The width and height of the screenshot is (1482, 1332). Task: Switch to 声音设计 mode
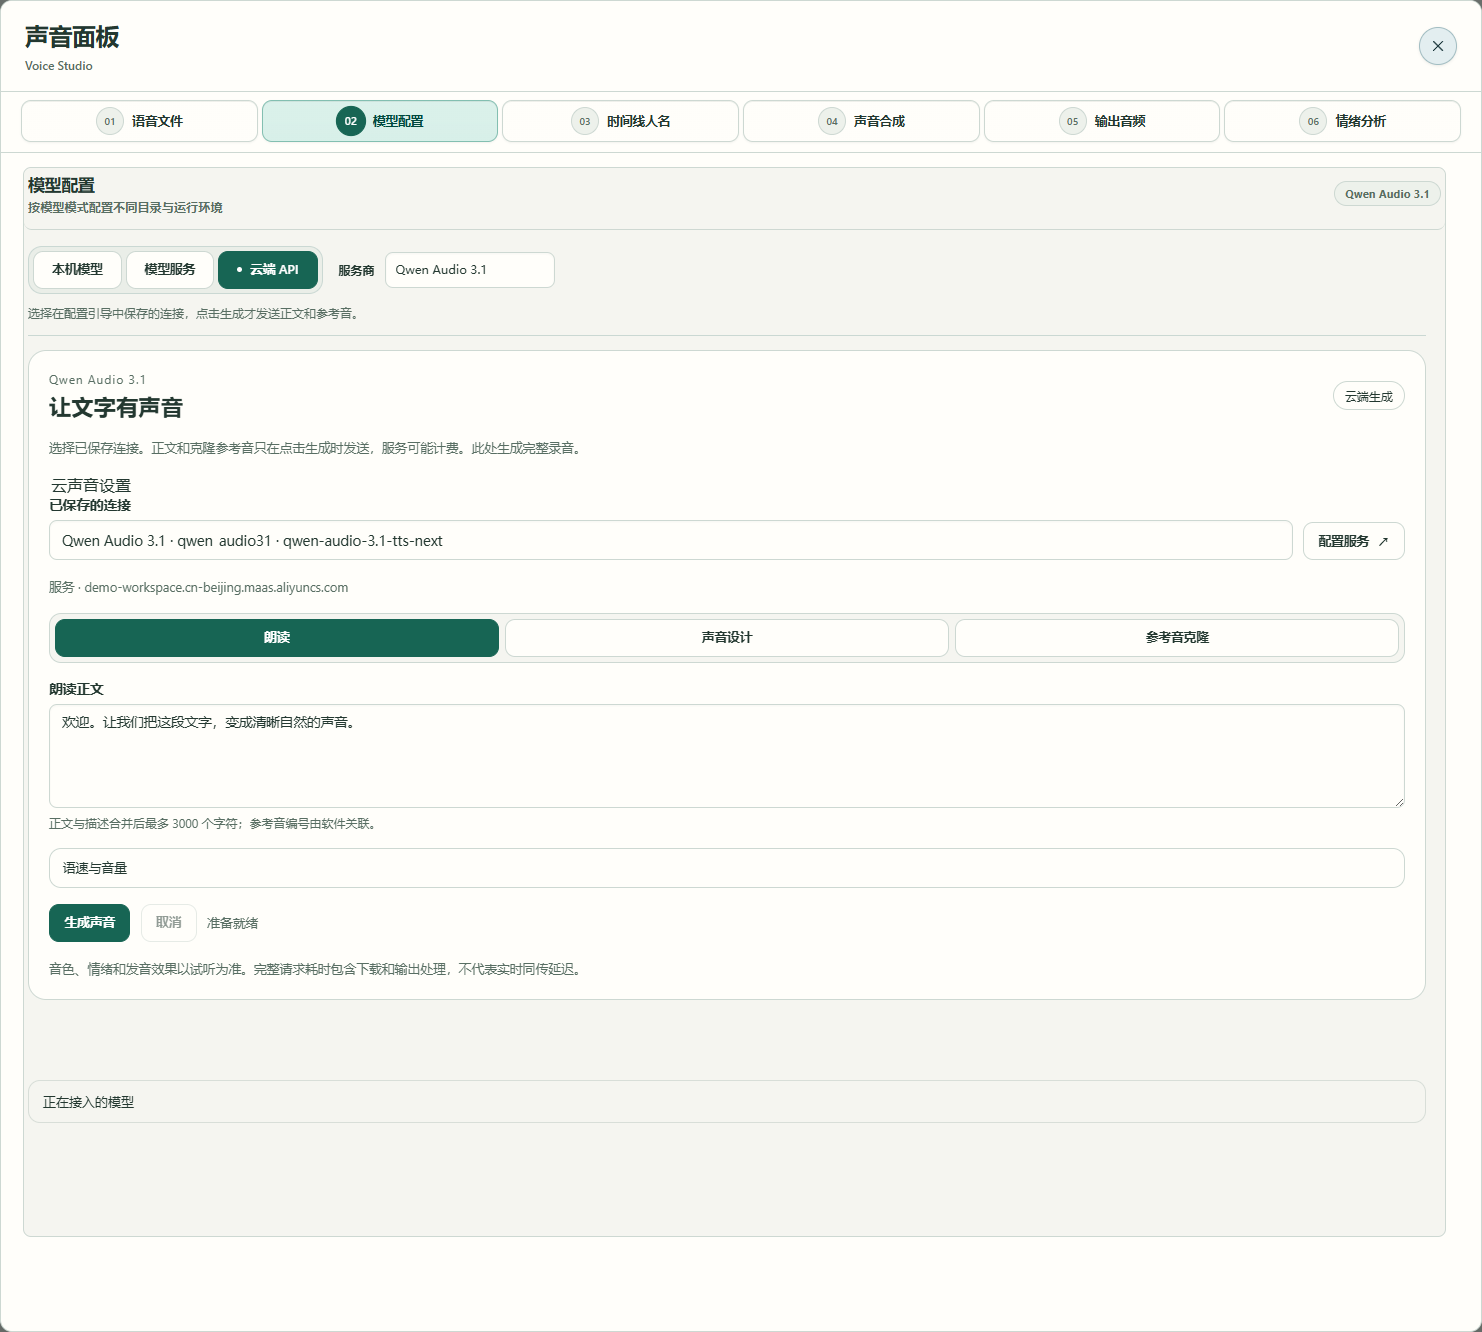point(727,638)
